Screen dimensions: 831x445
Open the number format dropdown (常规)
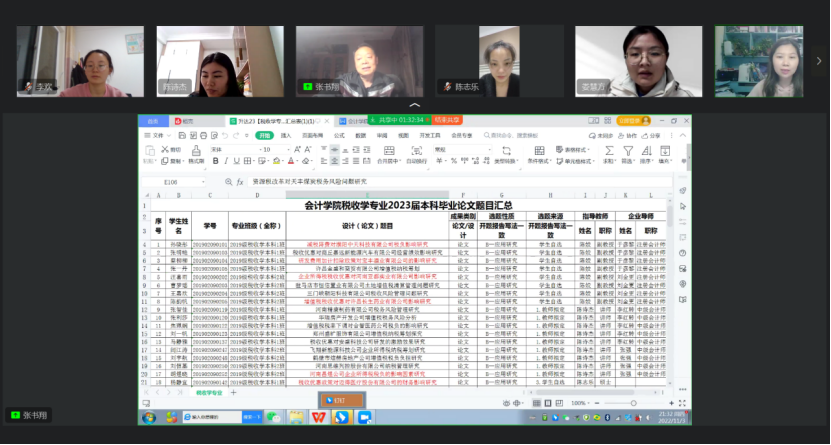click(x=462, y=149)
